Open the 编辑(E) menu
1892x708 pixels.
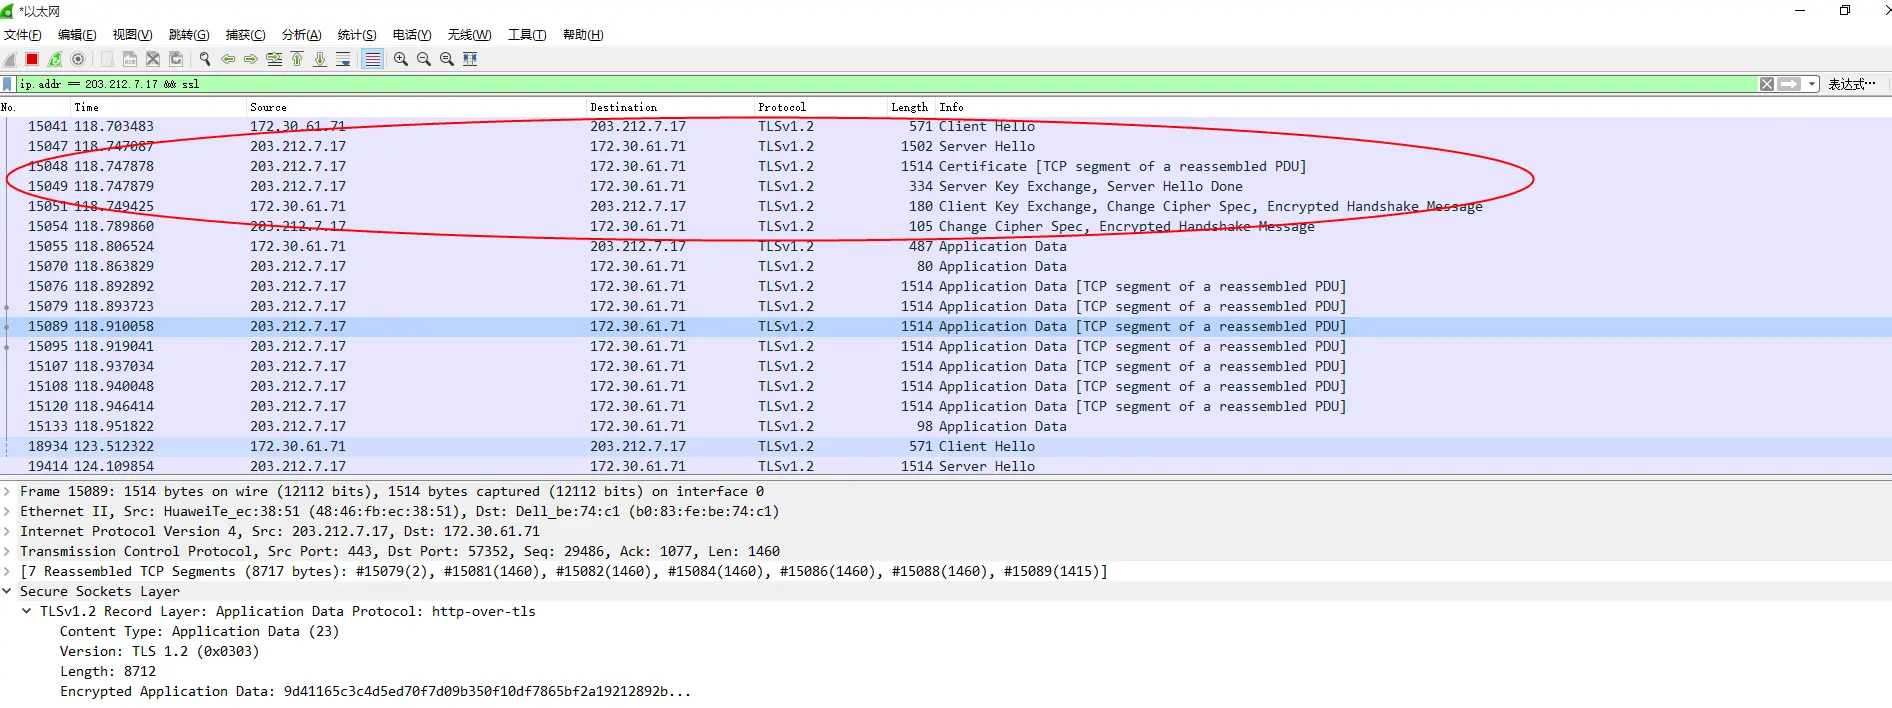(x=77, y=35)
